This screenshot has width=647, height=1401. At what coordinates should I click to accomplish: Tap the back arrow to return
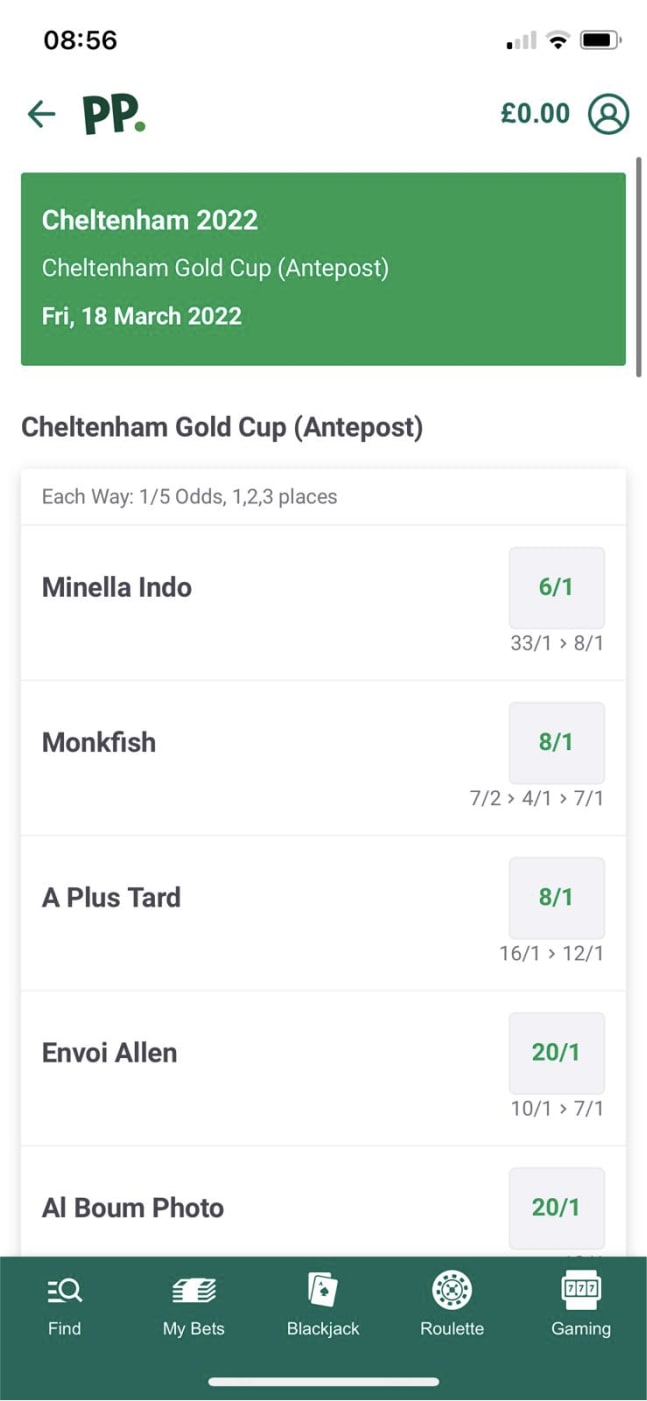click(x=40, y=113)
